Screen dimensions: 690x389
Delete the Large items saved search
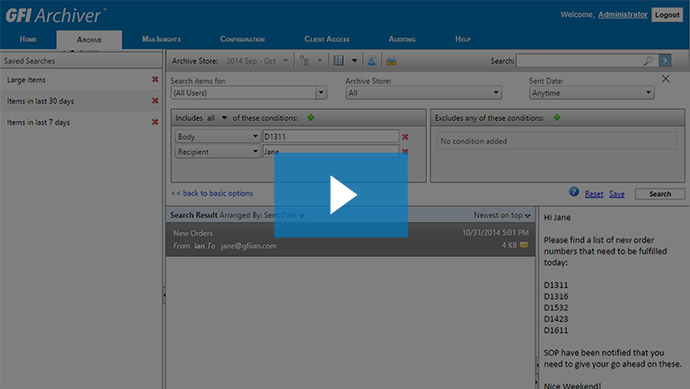tap(155, 79)
